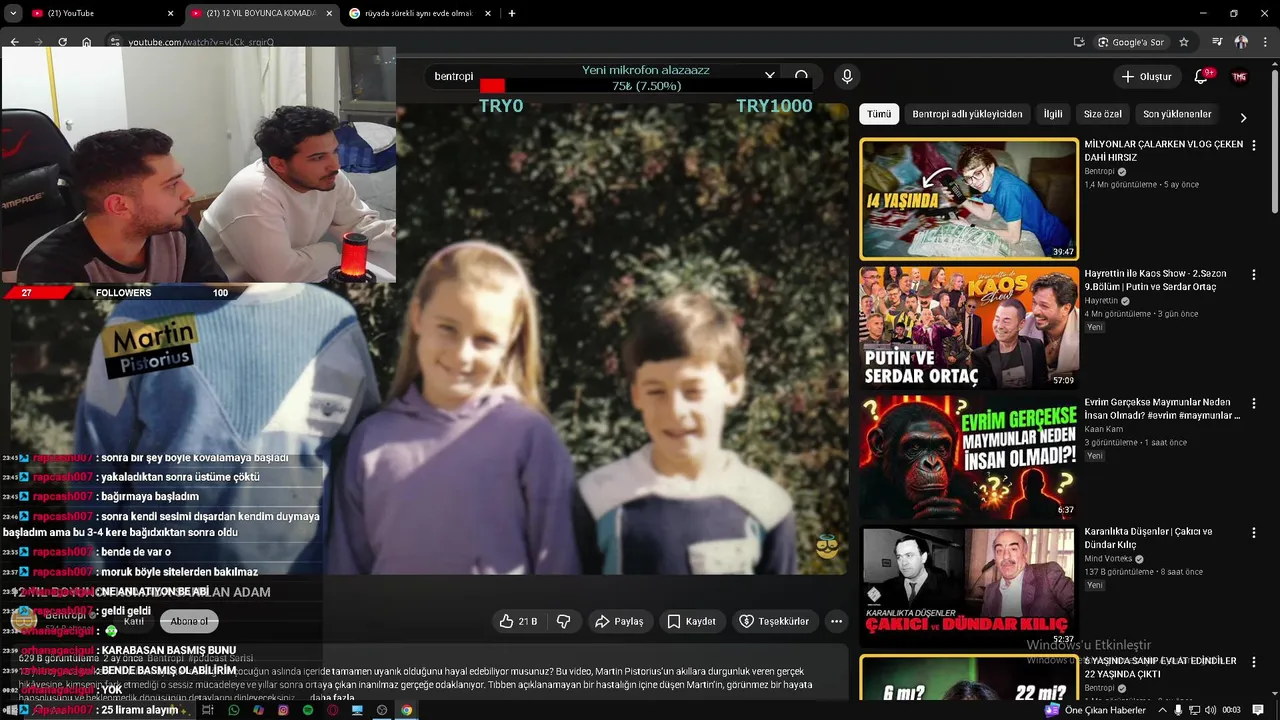Open the 'Putin ve Serdar Ortaç' thumbnail
This screenshot has width=1280, height=720.
tap(969, 328)
